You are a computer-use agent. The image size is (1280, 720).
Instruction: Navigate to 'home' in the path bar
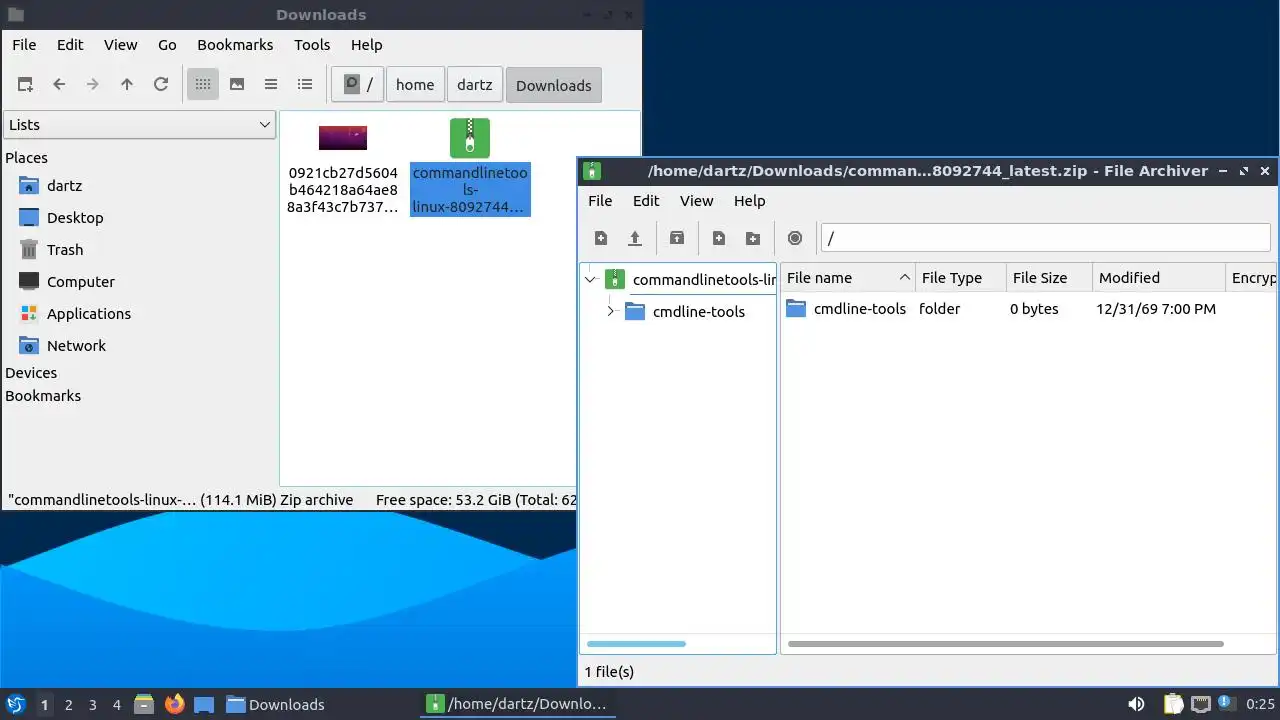pos(415,85)
